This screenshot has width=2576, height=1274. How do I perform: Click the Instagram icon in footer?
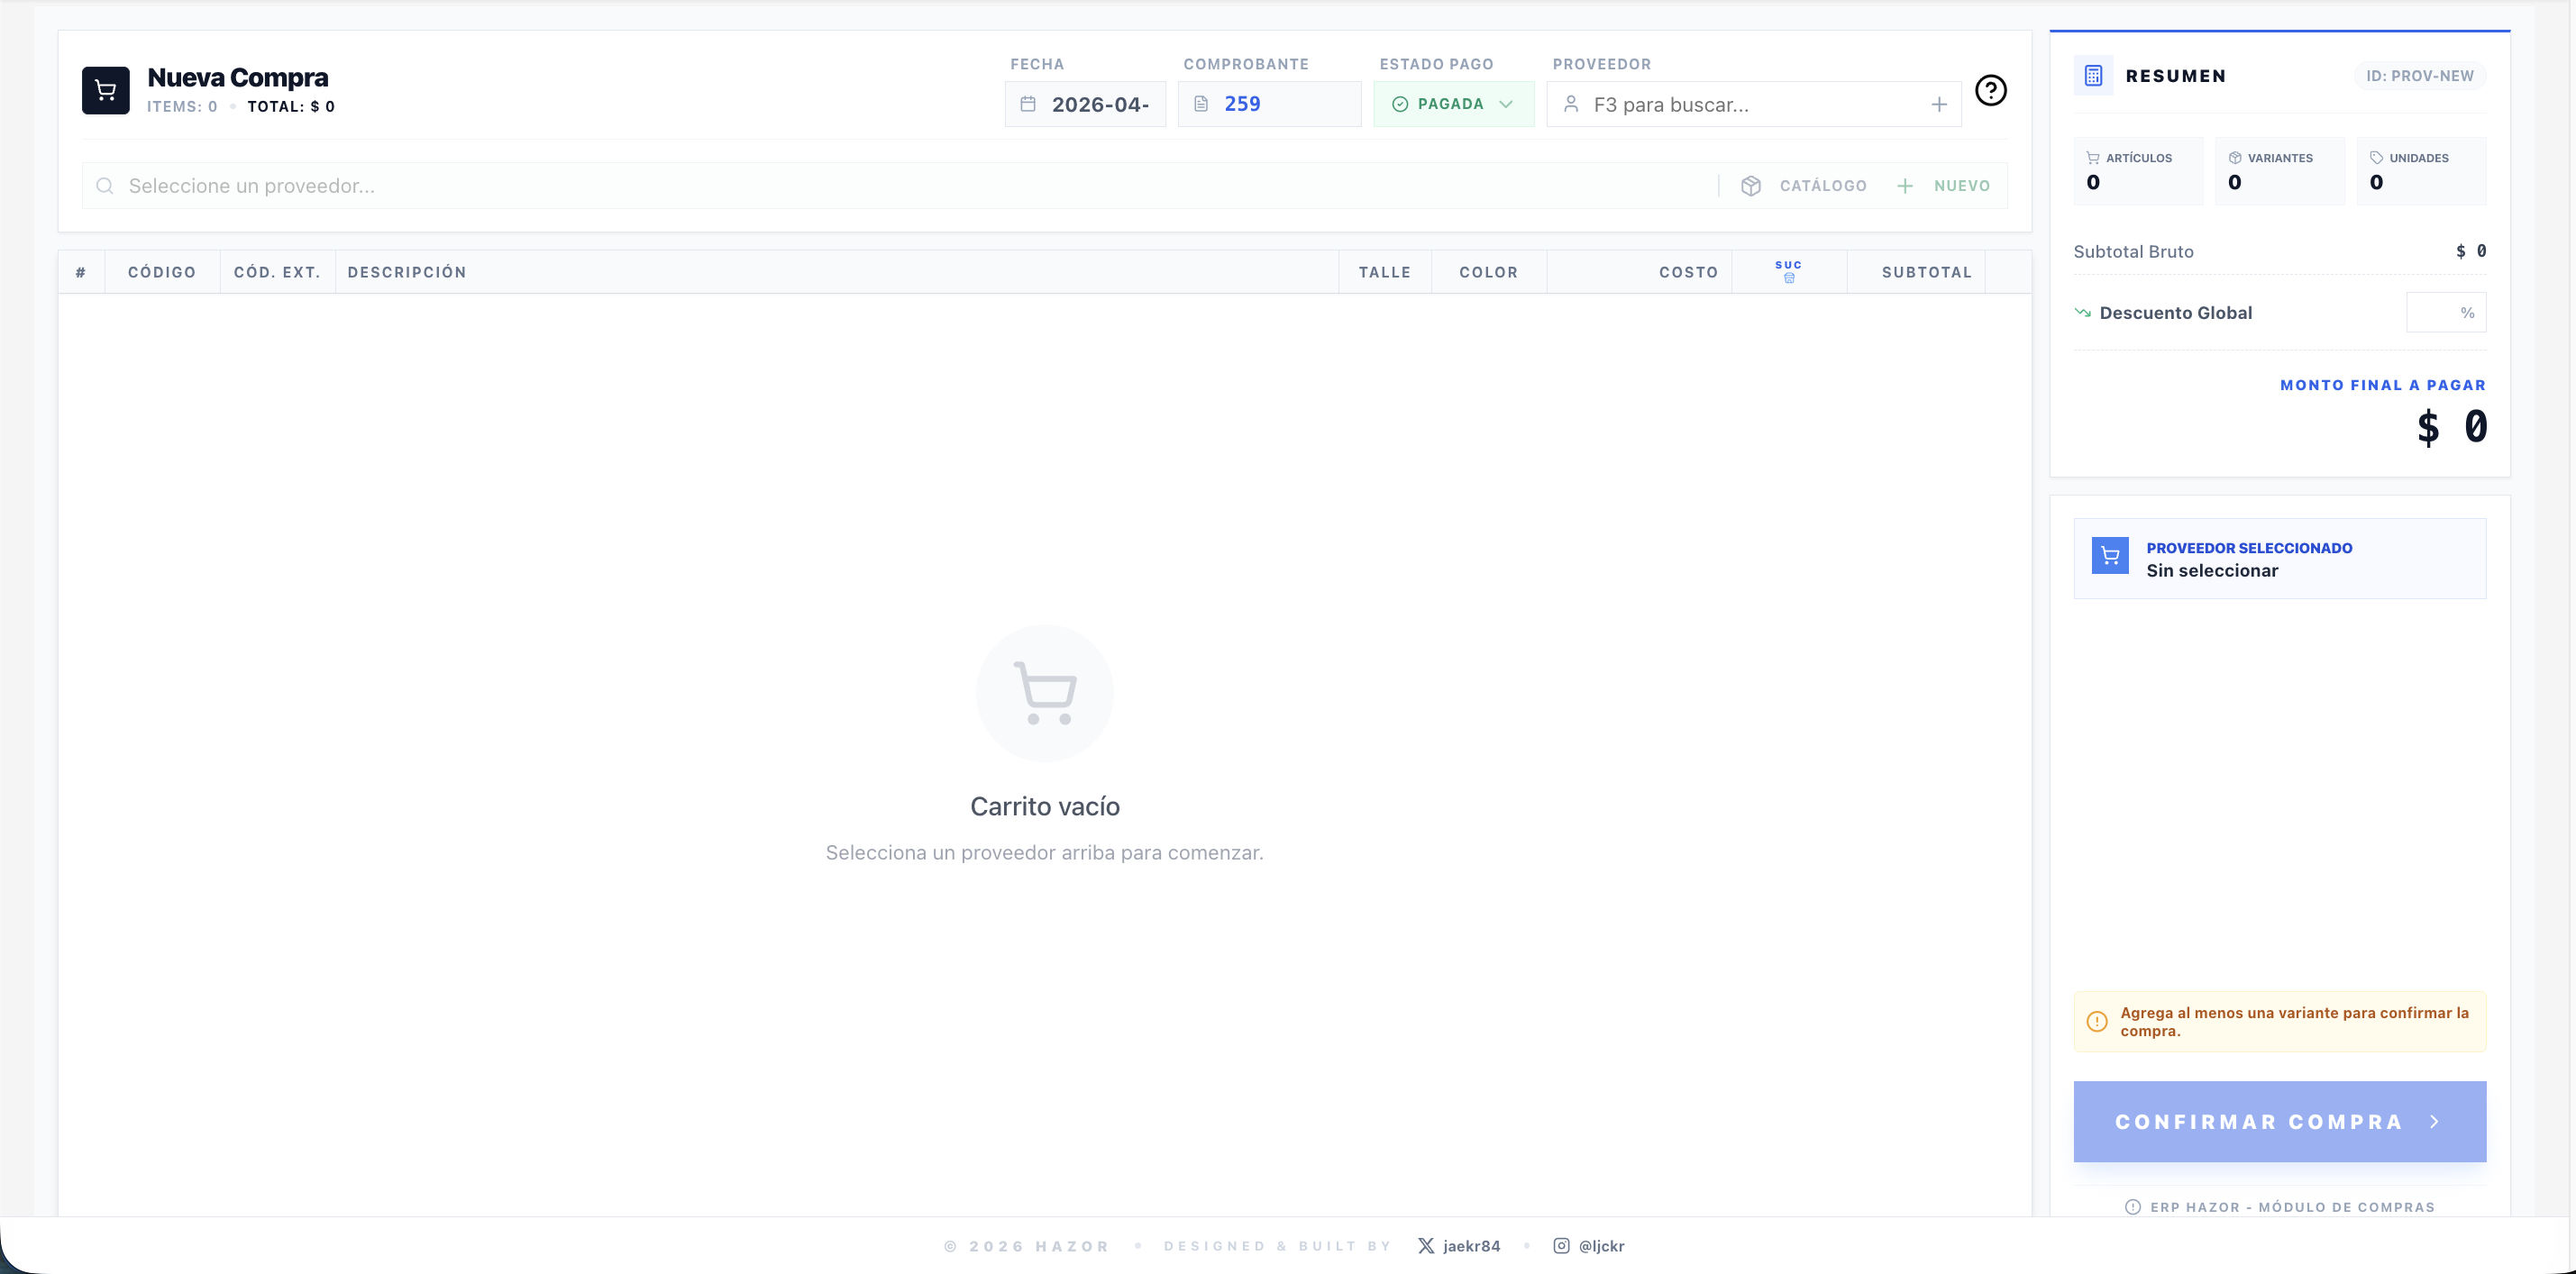pos(1561,1246)
